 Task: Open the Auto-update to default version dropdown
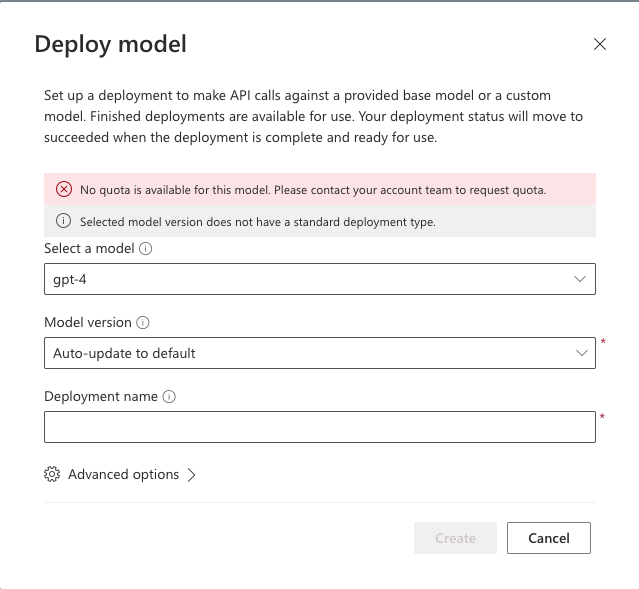(320, 353)
